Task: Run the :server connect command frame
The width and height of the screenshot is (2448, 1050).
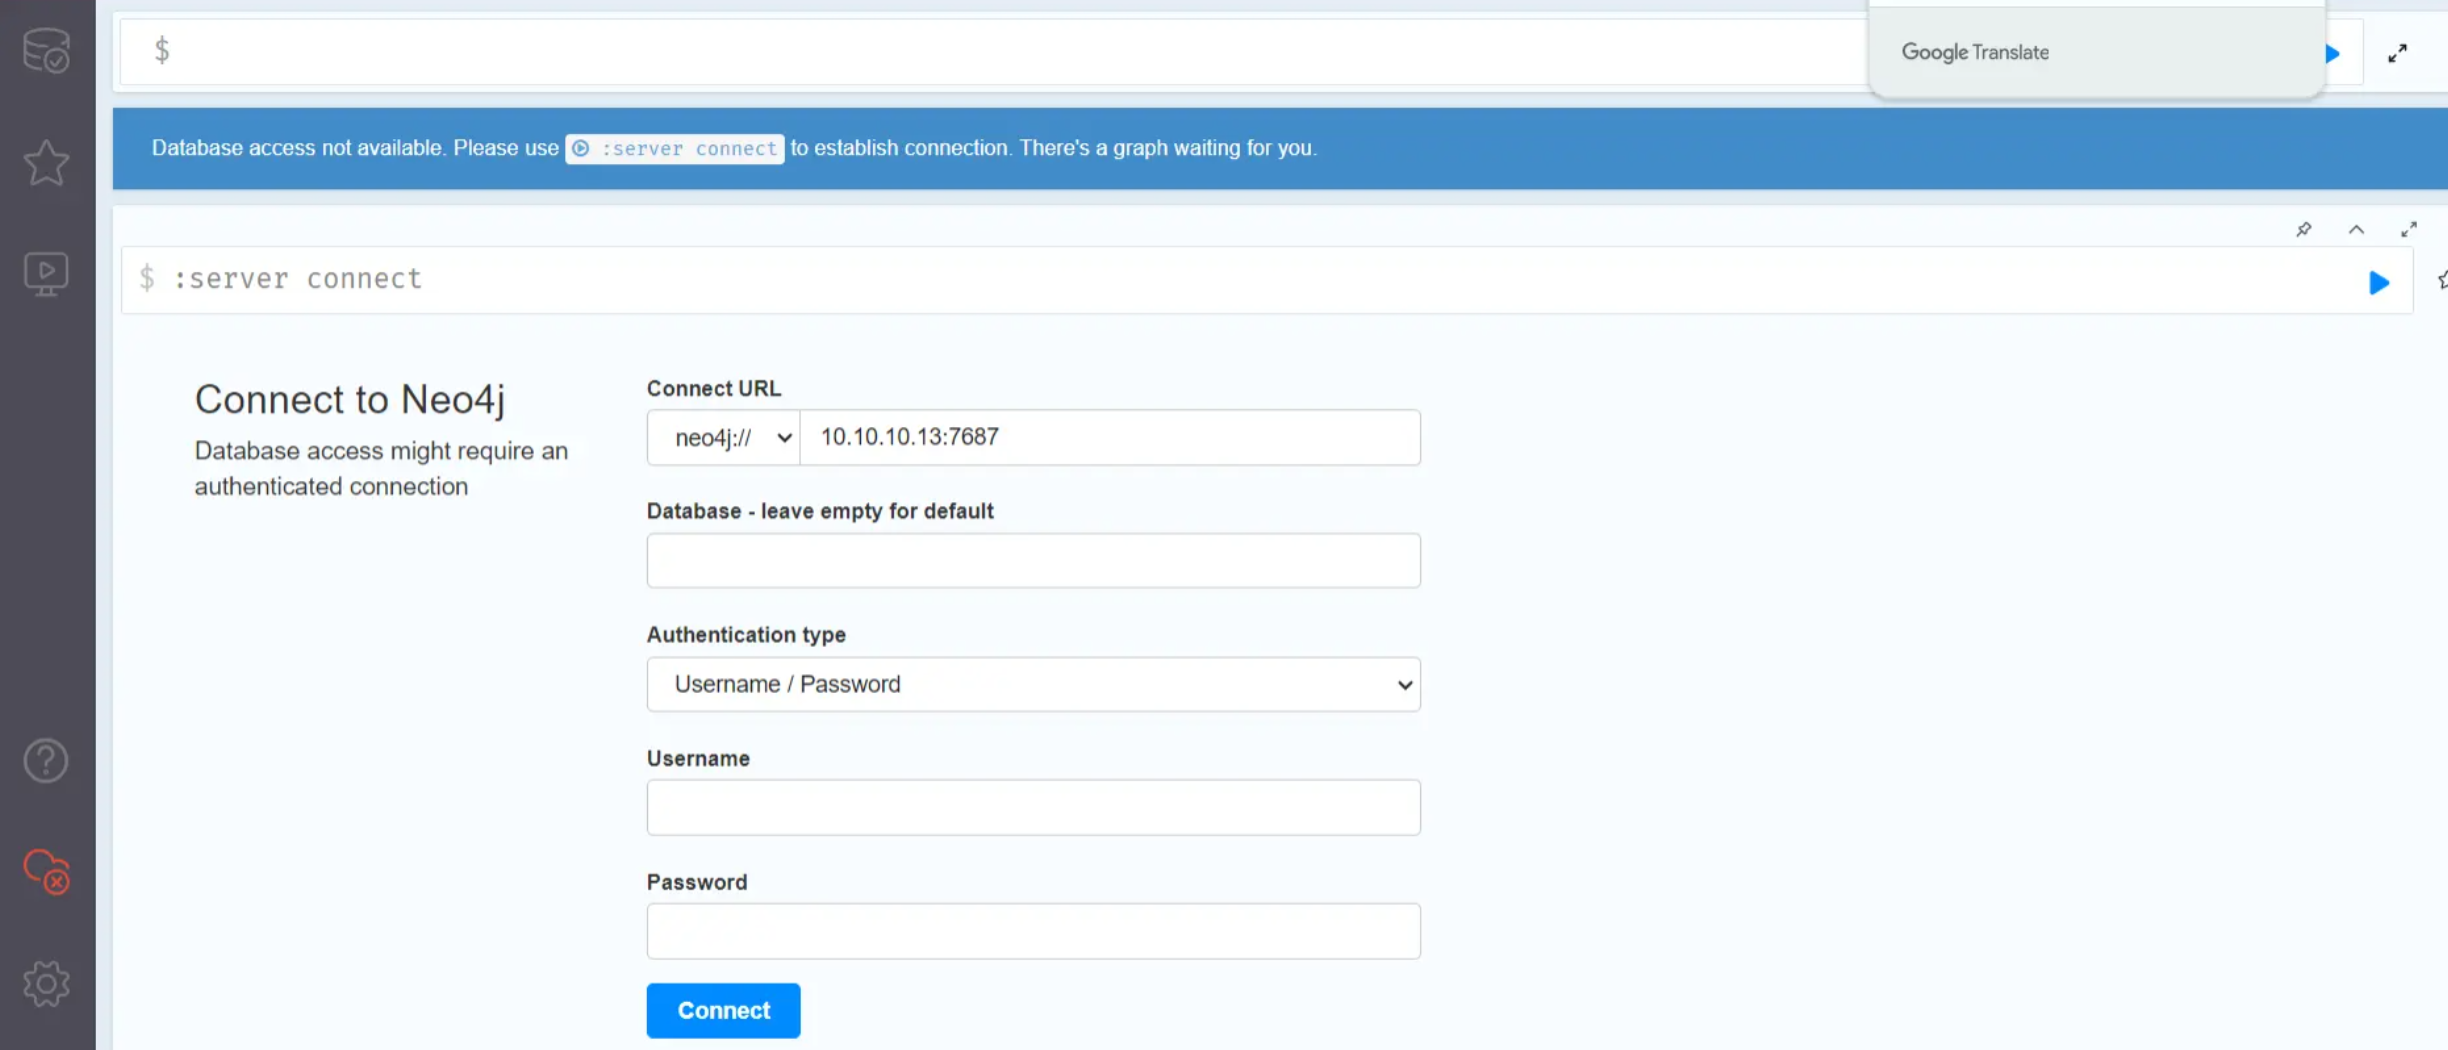Action: 2379,283
